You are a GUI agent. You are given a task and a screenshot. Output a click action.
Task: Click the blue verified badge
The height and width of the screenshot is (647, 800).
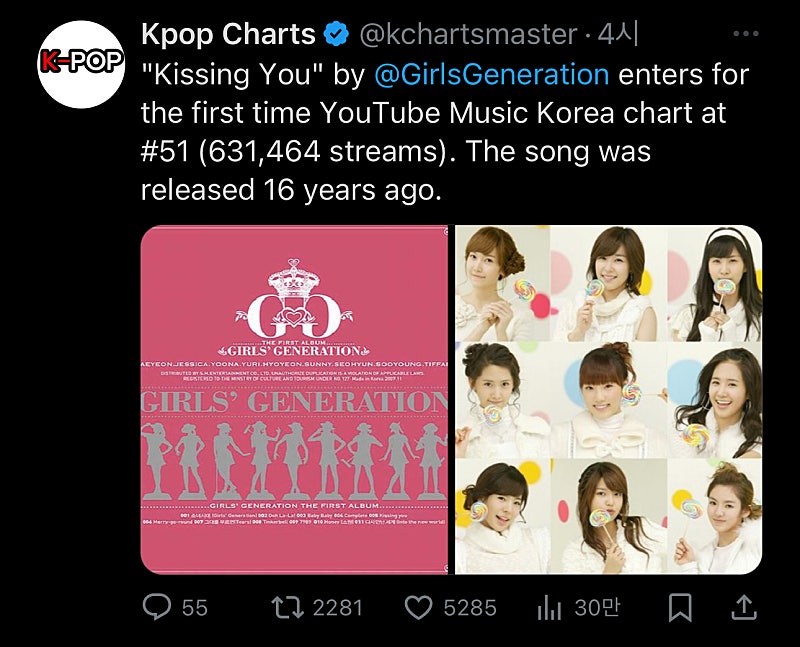[x=338, y=35]
